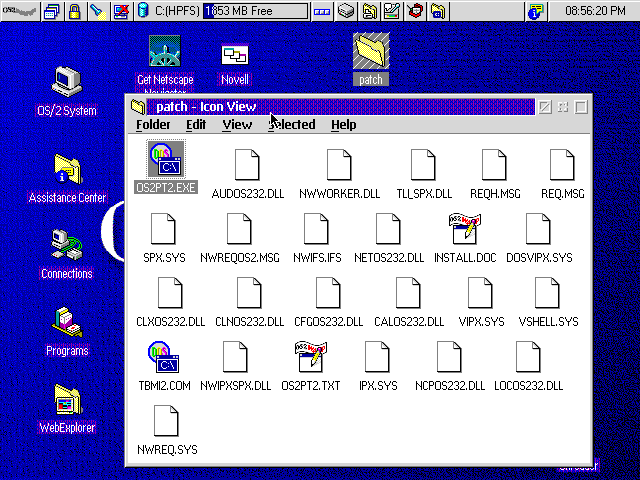Screen dimensions: 640x480
Task: Select the OS2PT2.EXE program icon
Action: pyautogui.click(x=166, y=159)
